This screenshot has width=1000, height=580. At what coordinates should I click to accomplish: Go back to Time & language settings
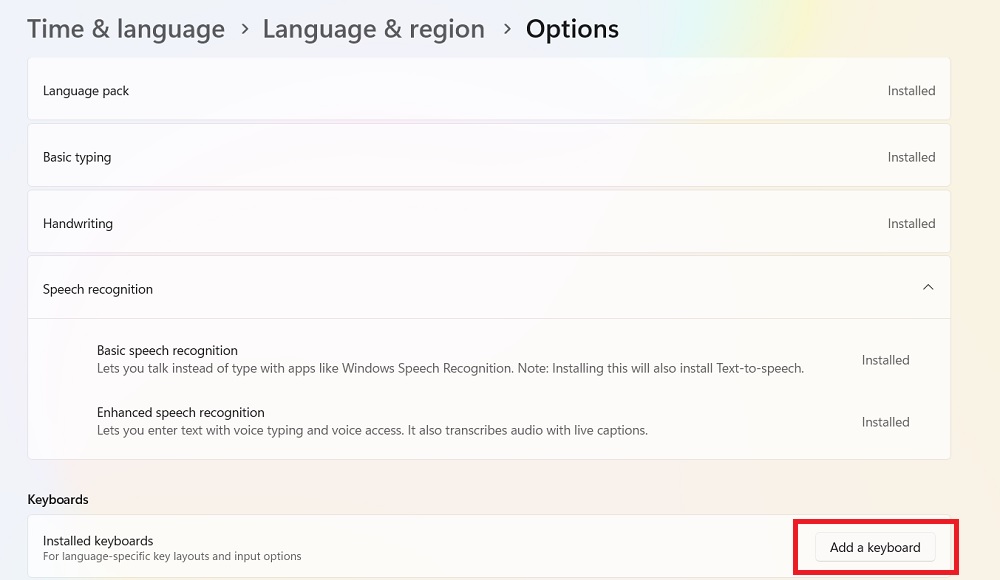[x=126, y=29]
